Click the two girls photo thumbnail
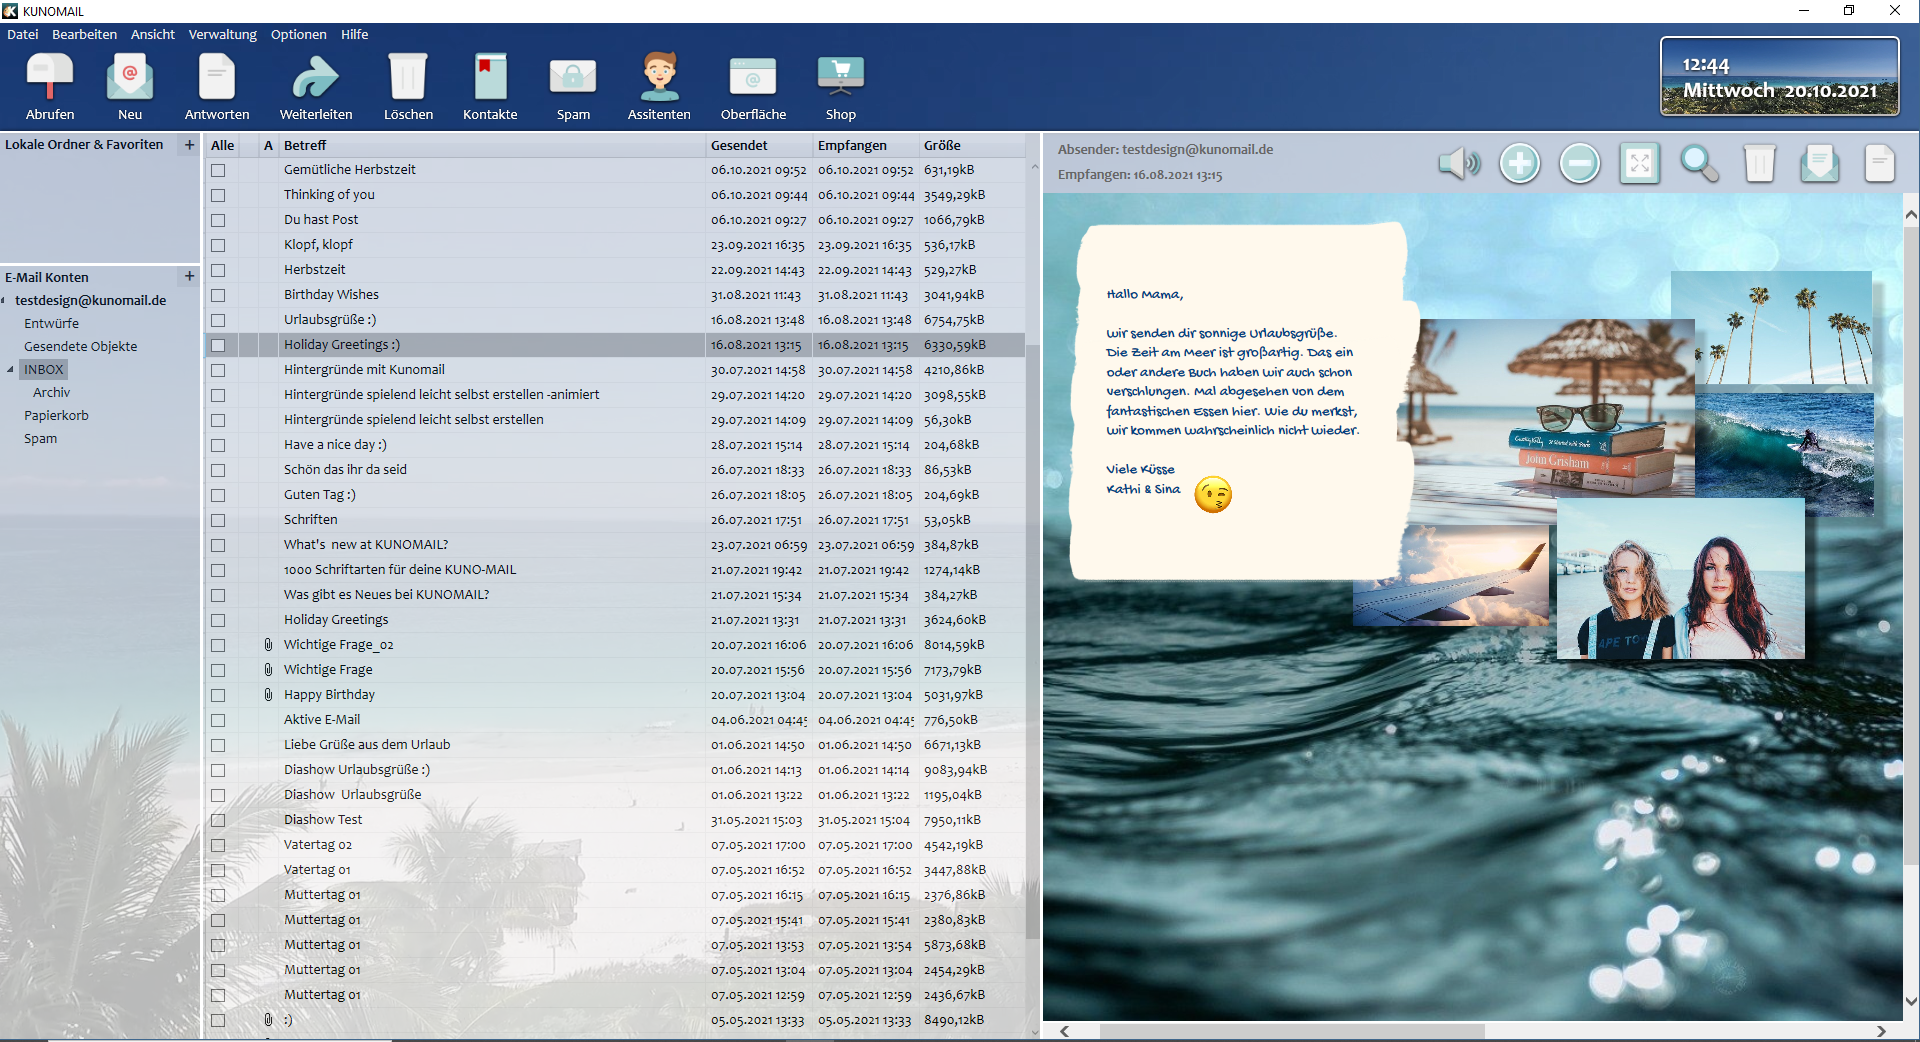The height and width of the screenshot is (1042, 1920). tap(1680, 578)
